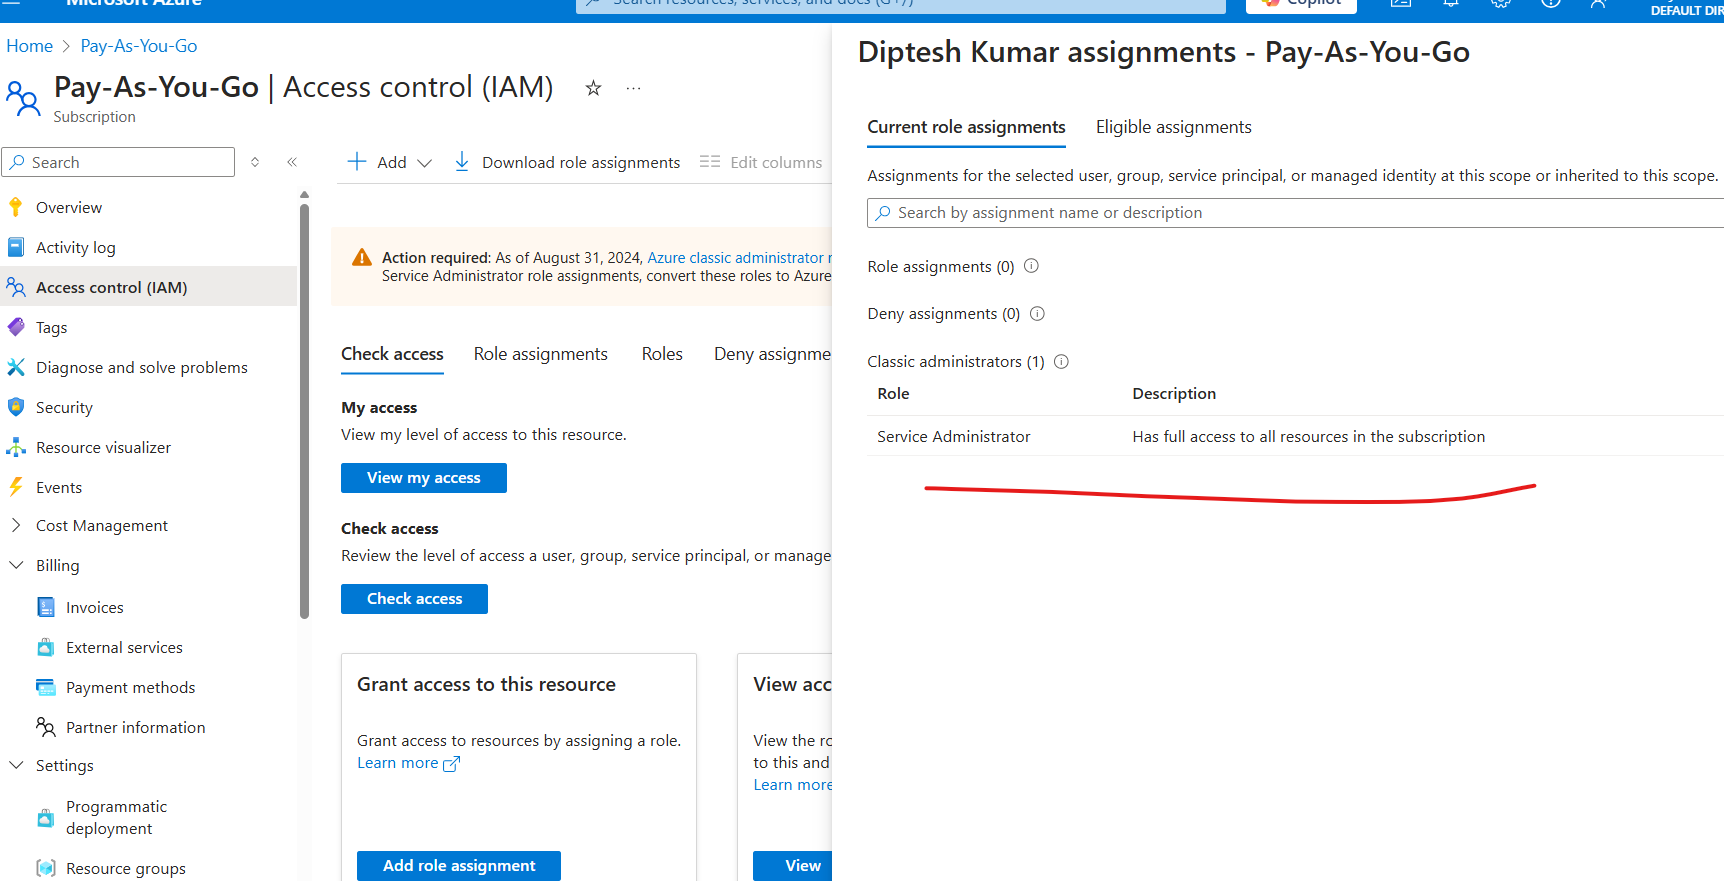Click the warning icon in Action required banner
This screenshot has height=881, width=1724.
coord(362,258)
